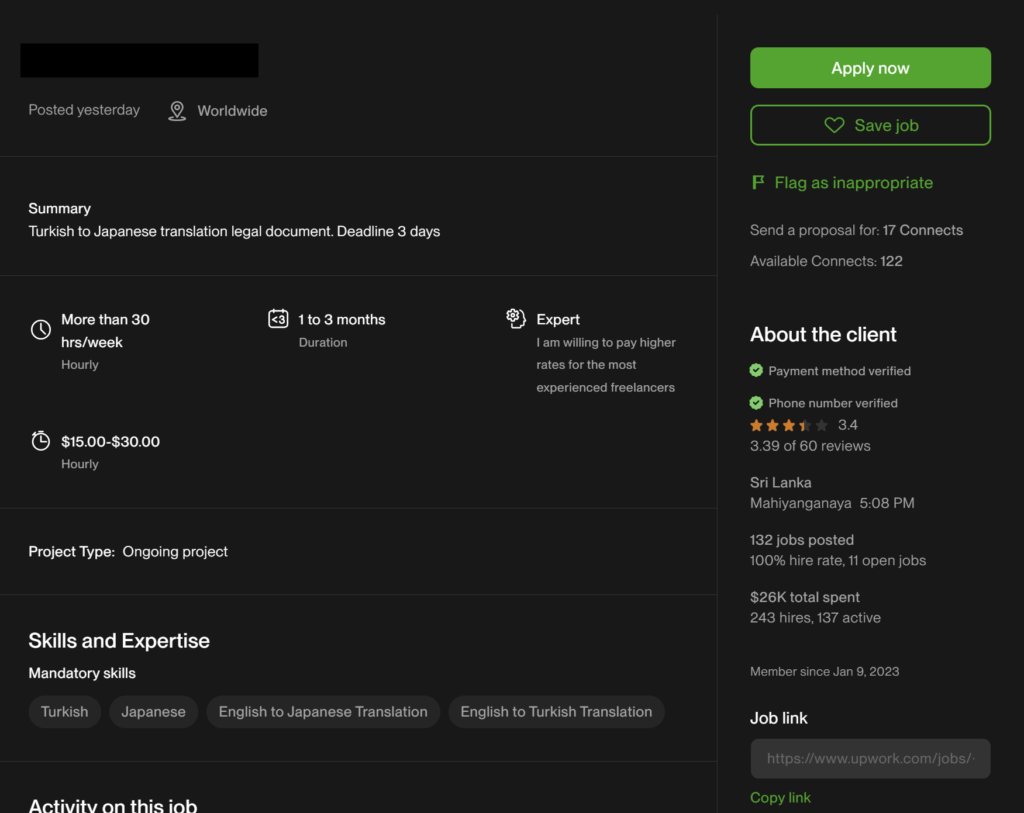Screen dimensions: 1024x813
Task: Click the Payment method verified checkmark icon
Action: (x=757, y=371)
